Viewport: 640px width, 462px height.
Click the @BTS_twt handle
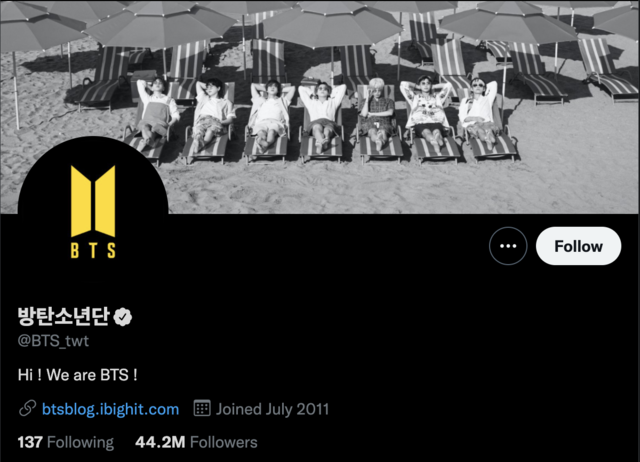click(53, 341)
